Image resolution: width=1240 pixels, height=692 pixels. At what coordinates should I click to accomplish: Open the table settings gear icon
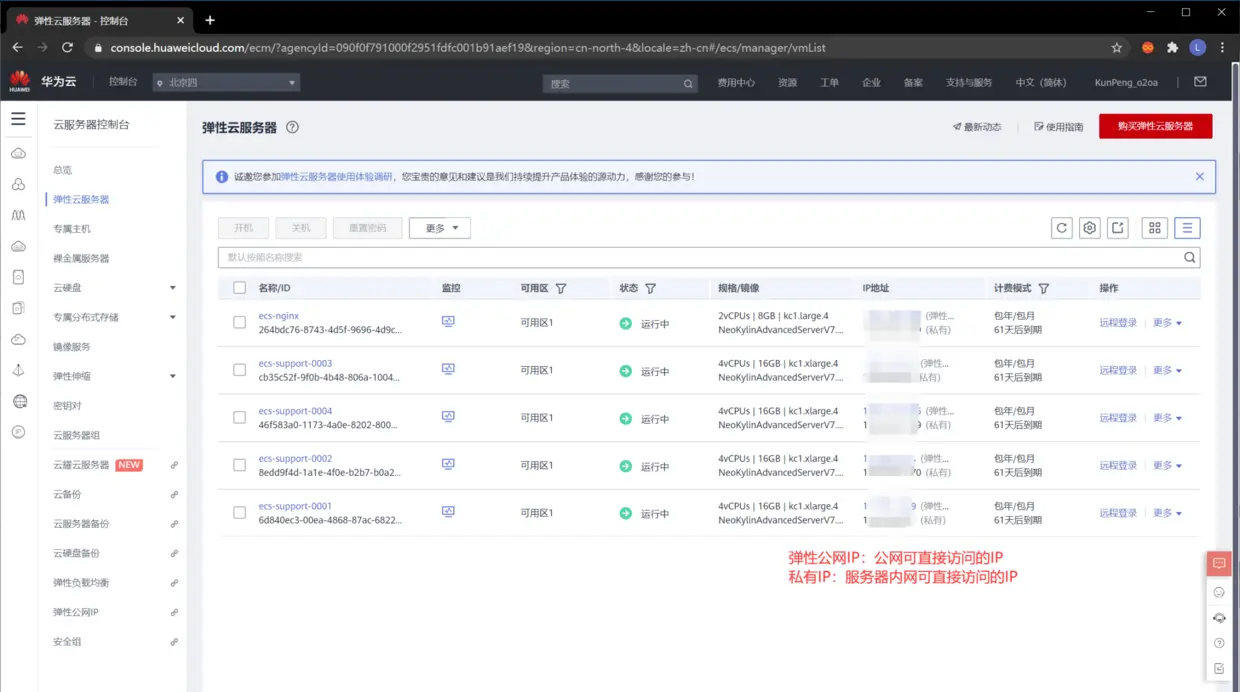click(x=1090, y=228)
